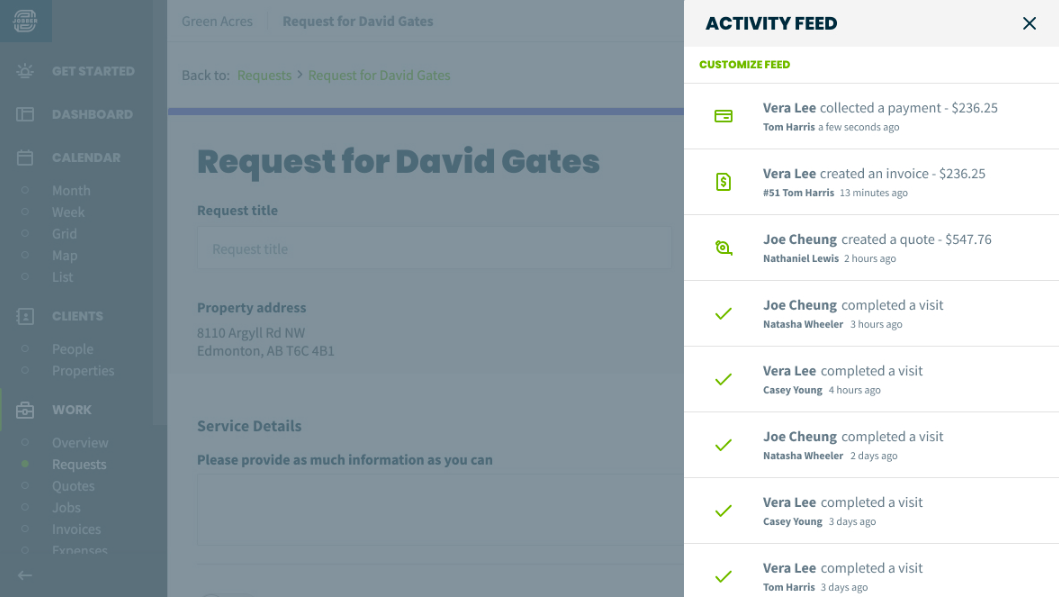
Task: Click the quote magnifier icon for Joe Cheung
Action: [723, 248]
